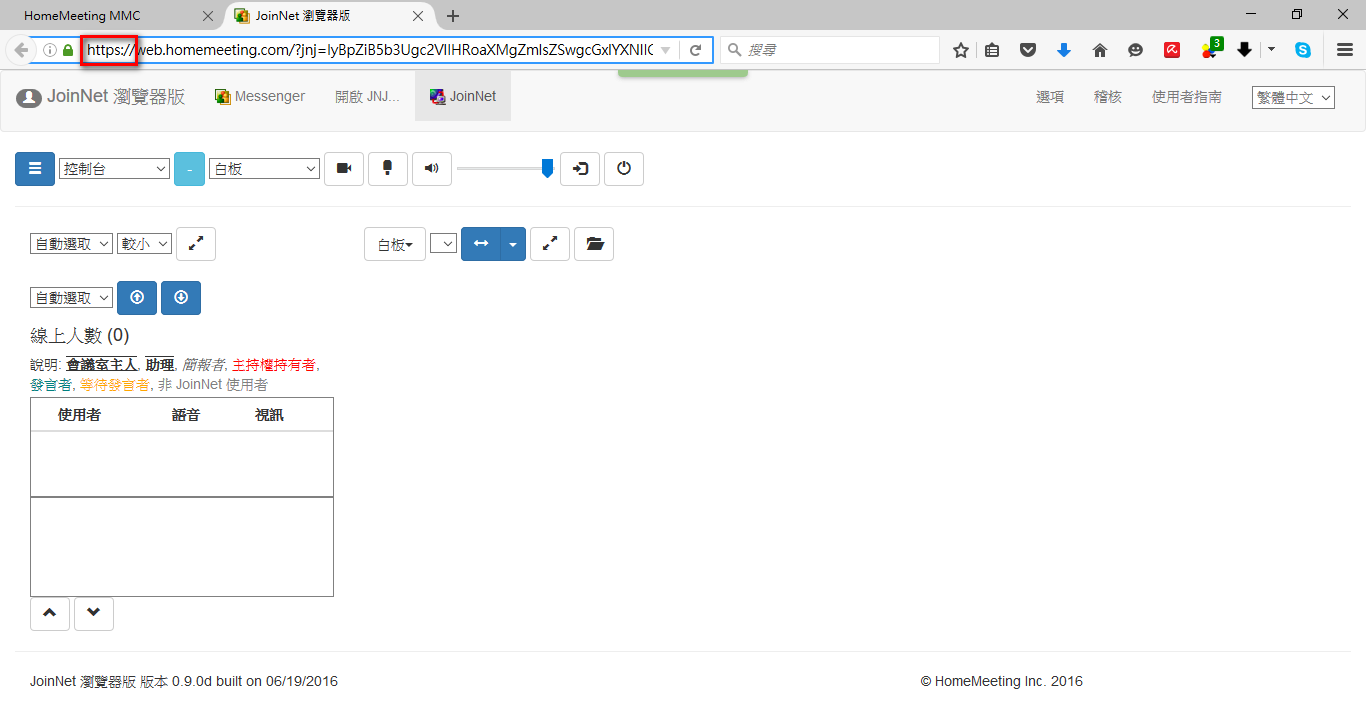Close the JoinNet 瀏覽器版 browser tab

click(x=417, y=16)
